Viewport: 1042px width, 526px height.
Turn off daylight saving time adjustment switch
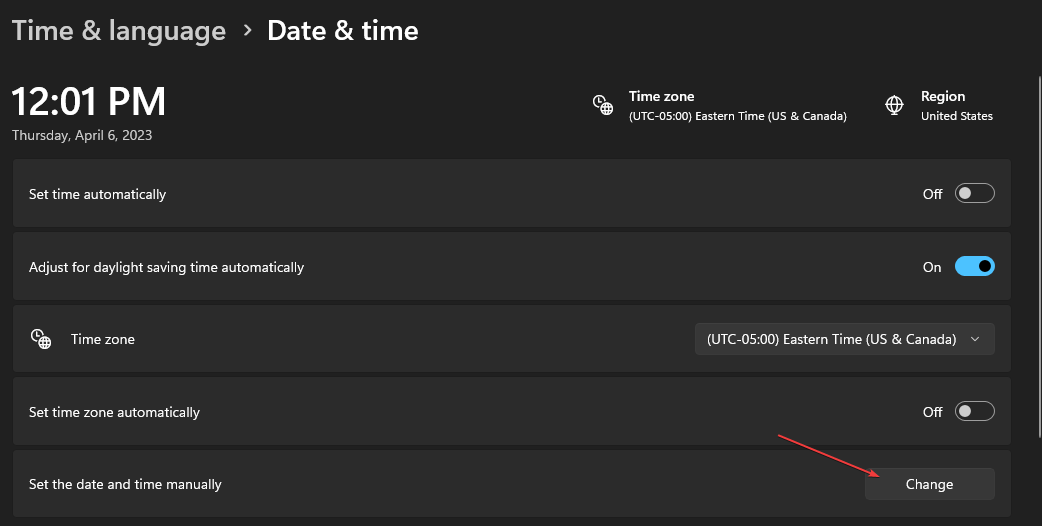[974, 267]
